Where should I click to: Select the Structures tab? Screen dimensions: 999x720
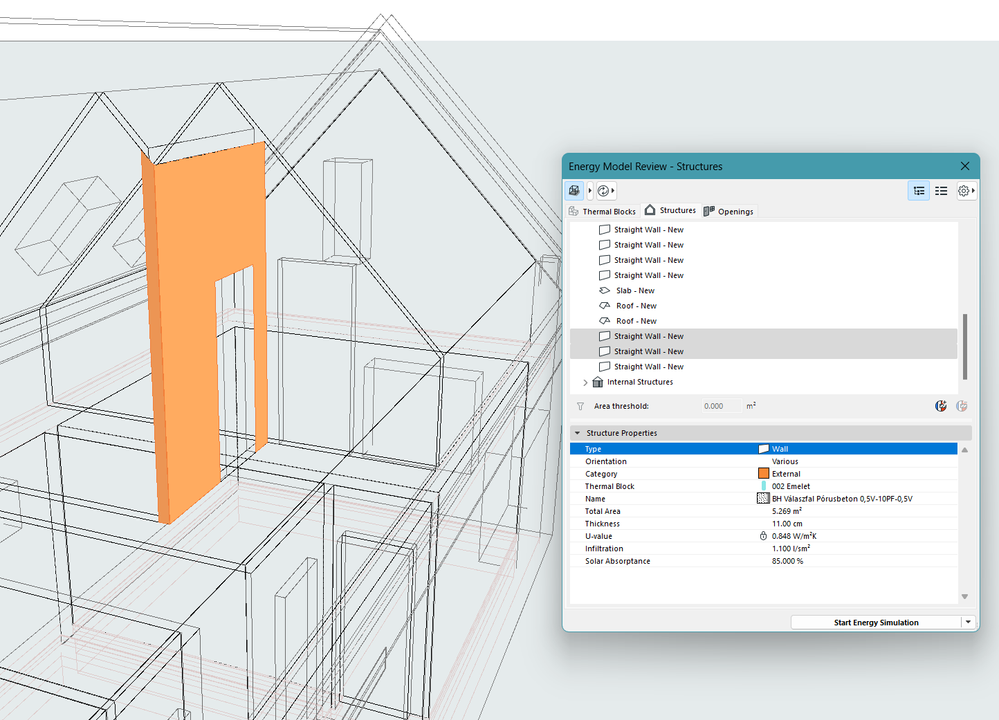point(670,210)
